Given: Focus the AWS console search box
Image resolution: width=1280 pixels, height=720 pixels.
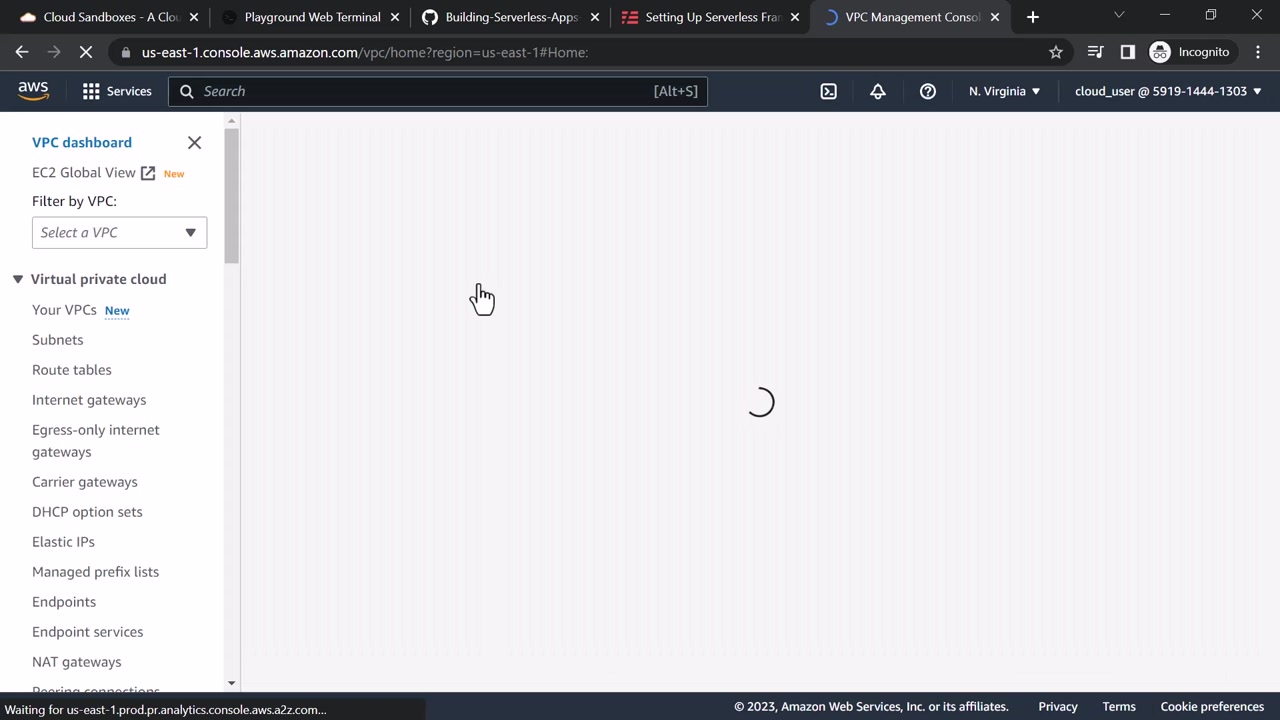Looking at the screenshot, I should coord(438,91).
